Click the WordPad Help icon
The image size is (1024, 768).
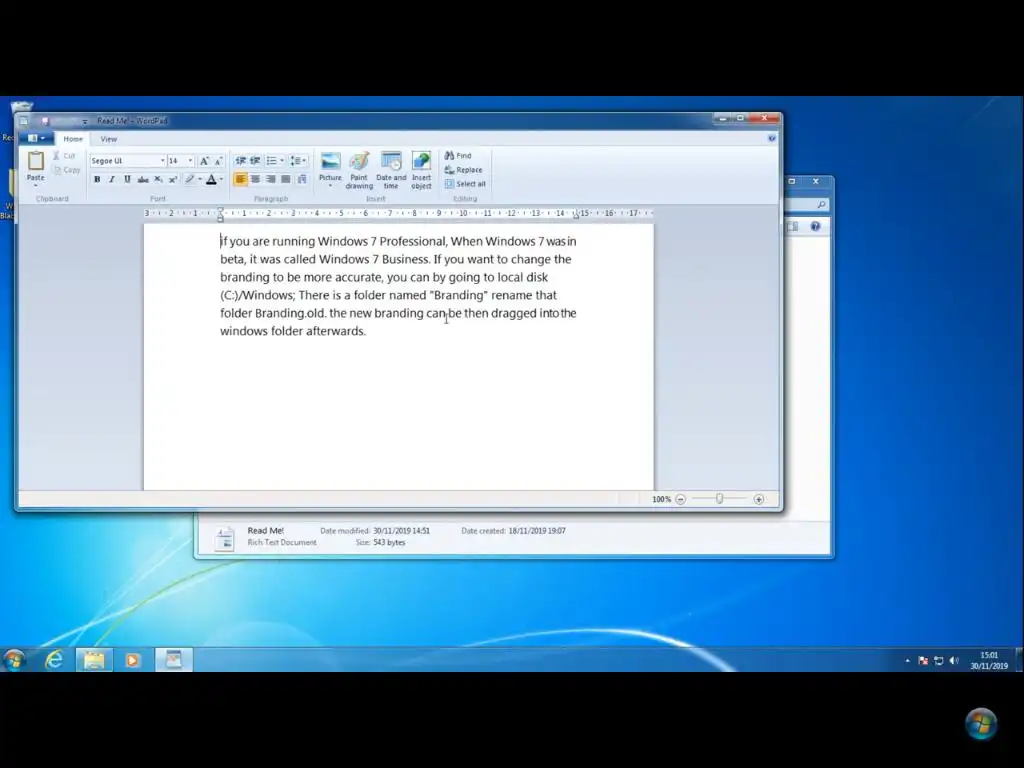pyautogui.click(x=771, y=138)
